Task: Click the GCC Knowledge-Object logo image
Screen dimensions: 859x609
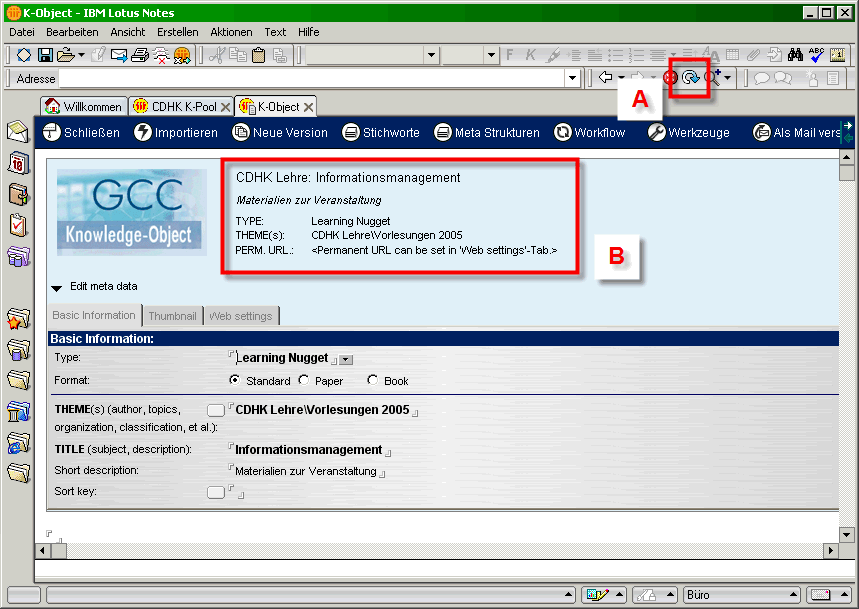Action: 131,212
